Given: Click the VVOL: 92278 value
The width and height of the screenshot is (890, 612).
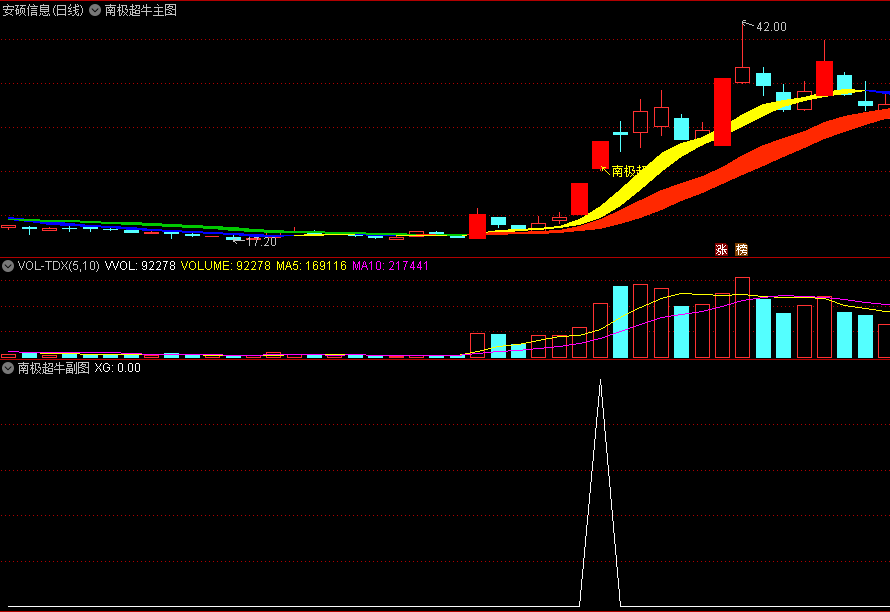Looking at the screenshot, I should (x=140, y=266).
